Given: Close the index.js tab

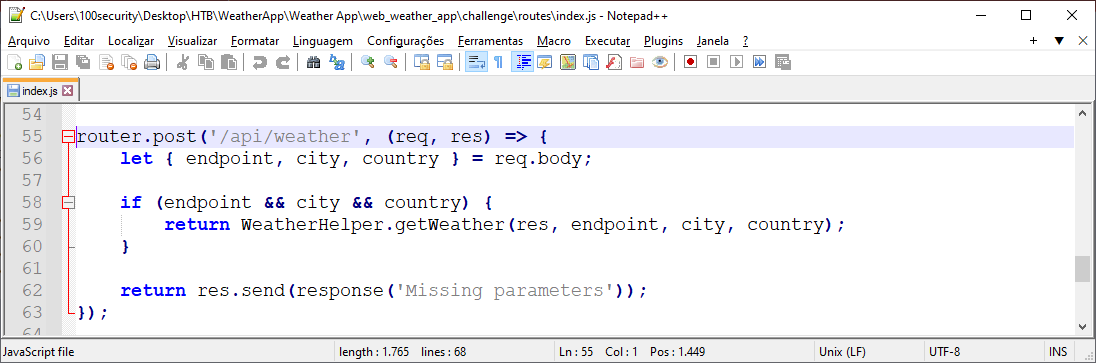Looking at the screenshot, I should [67, 91].
